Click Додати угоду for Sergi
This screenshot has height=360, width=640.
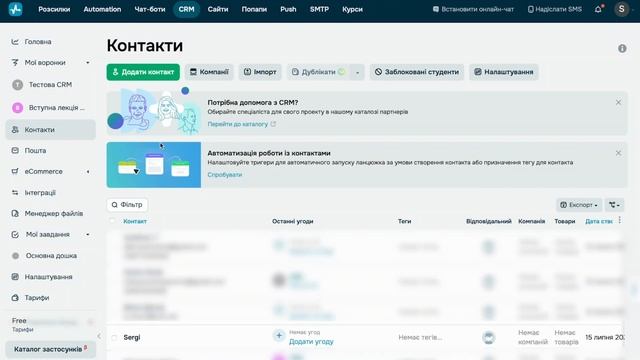pyautogui.click(x=311, y=342)
